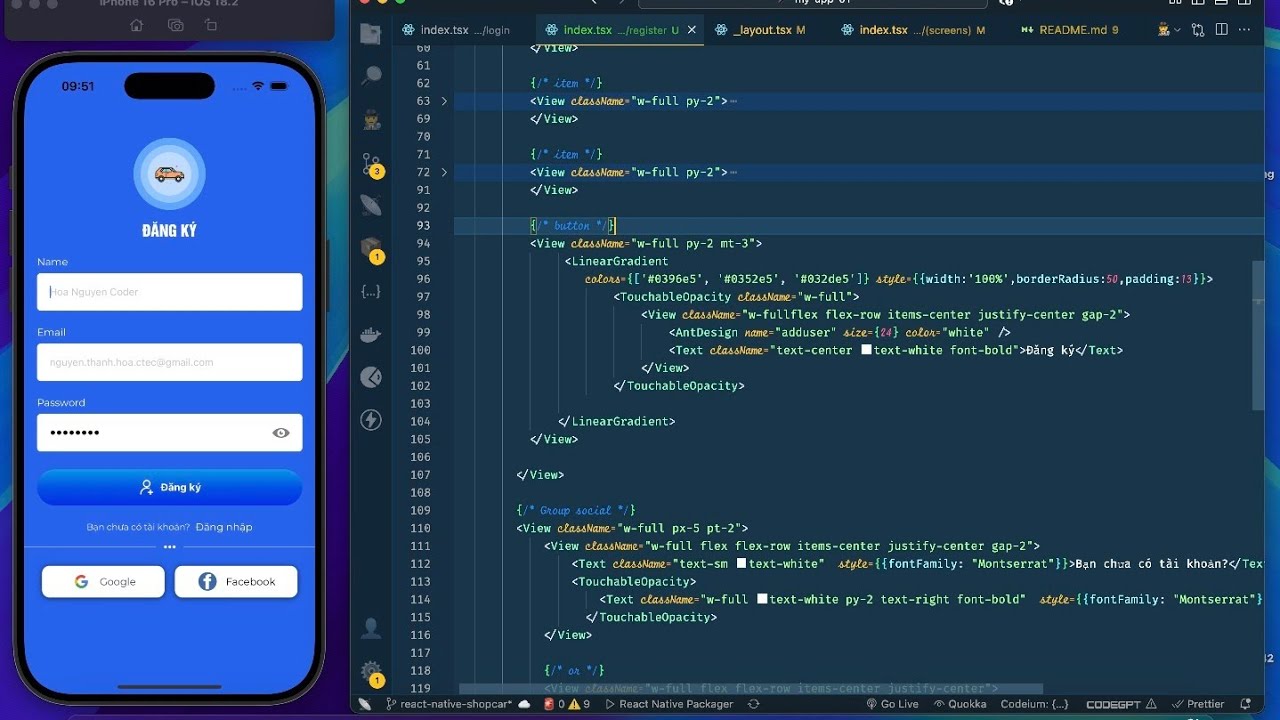This screenshot has height=720, width=1280.
Task: Open the satellite dish view in the activity bar
Action: 371,206
